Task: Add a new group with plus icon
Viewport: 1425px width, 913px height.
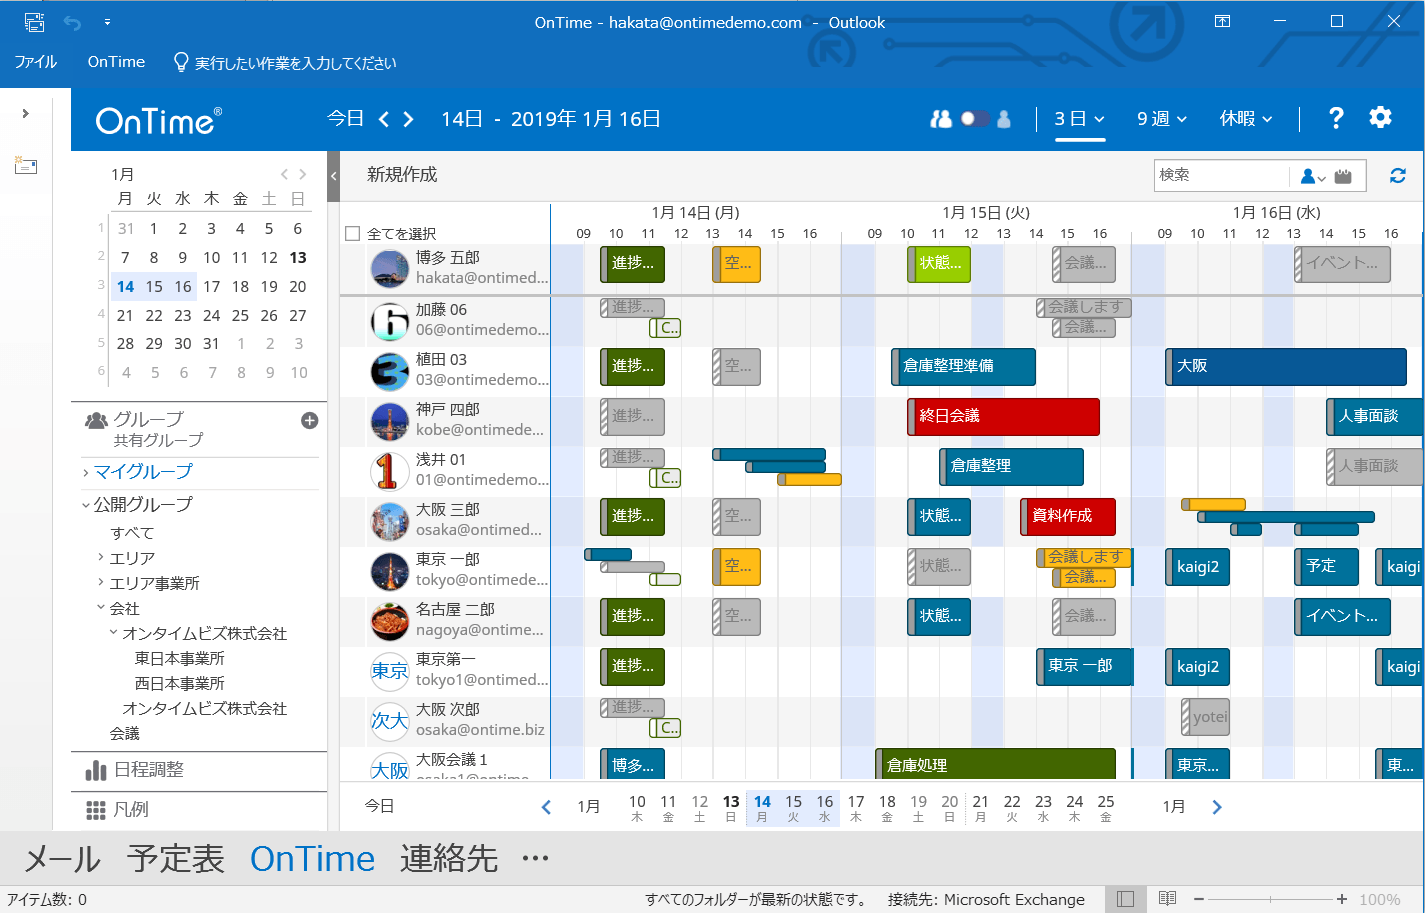Action: 310,421
